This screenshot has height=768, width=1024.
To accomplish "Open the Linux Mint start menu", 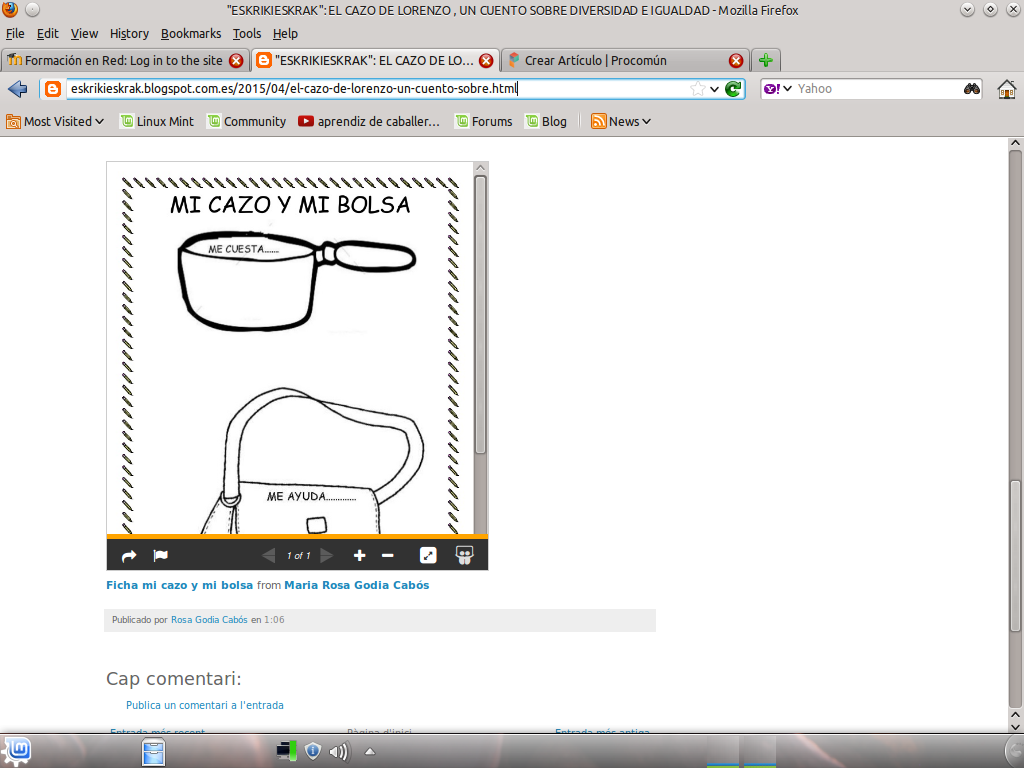I will click(18, 750).
